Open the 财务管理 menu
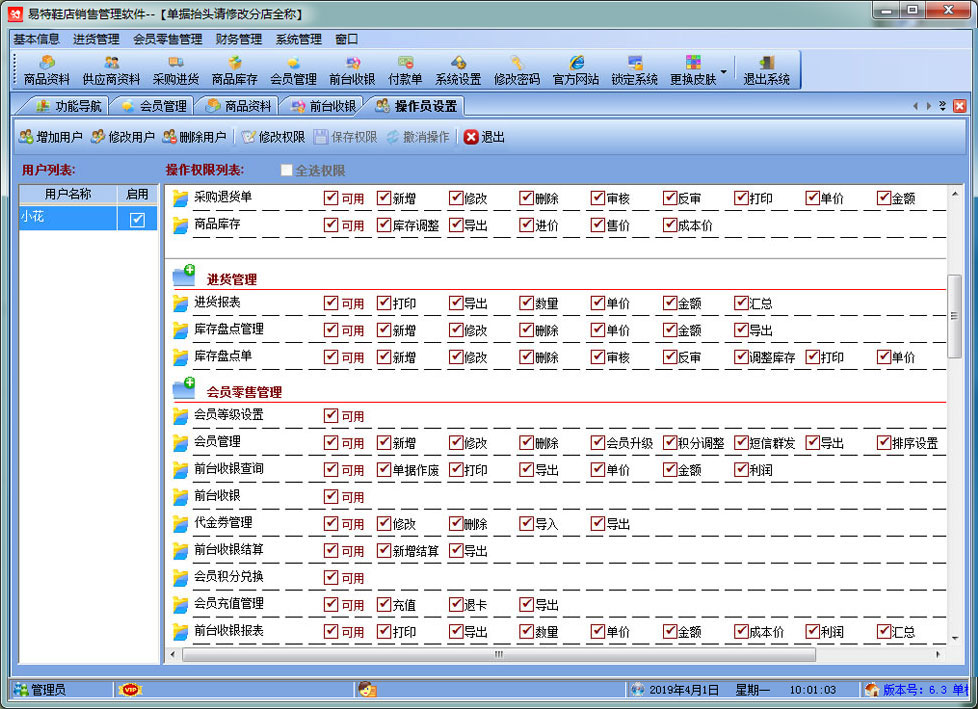The width and height of the screenshot is (978, 709). pos(238,39)
